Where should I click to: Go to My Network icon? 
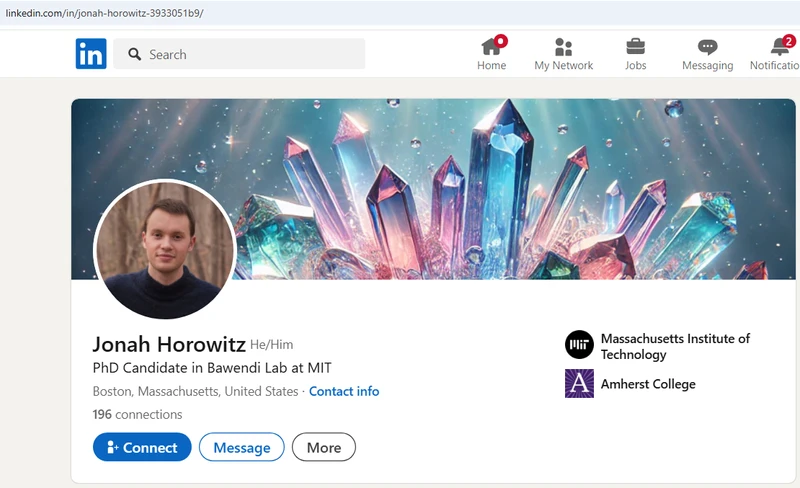(x=563, y=46)
